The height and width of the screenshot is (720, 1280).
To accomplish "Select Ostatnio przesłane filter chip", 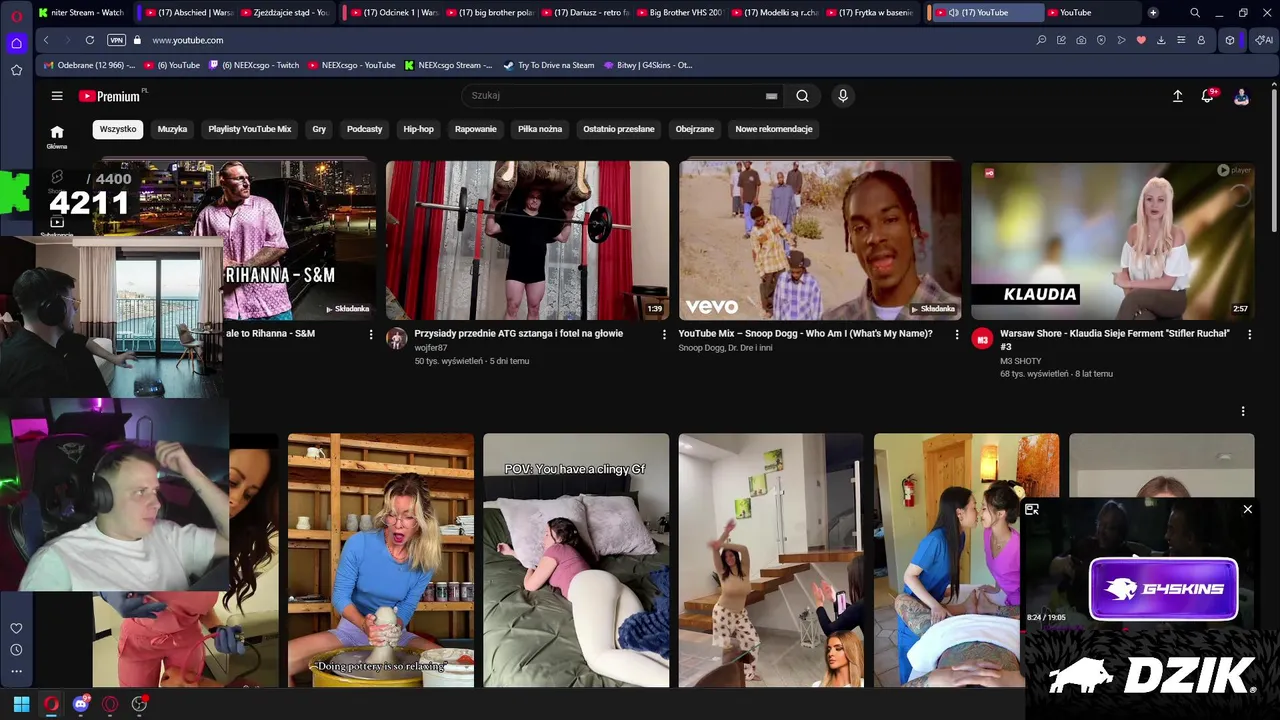I will point(619,129).
